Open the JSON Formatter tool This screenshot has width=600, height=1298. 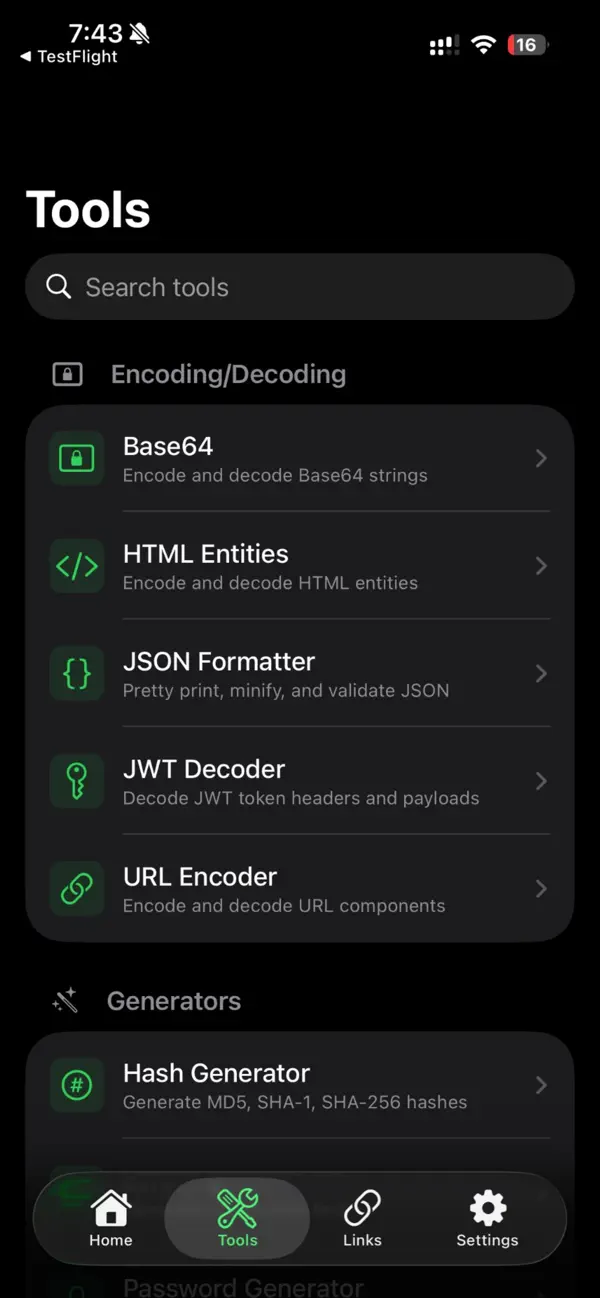[x=300, y=673]
